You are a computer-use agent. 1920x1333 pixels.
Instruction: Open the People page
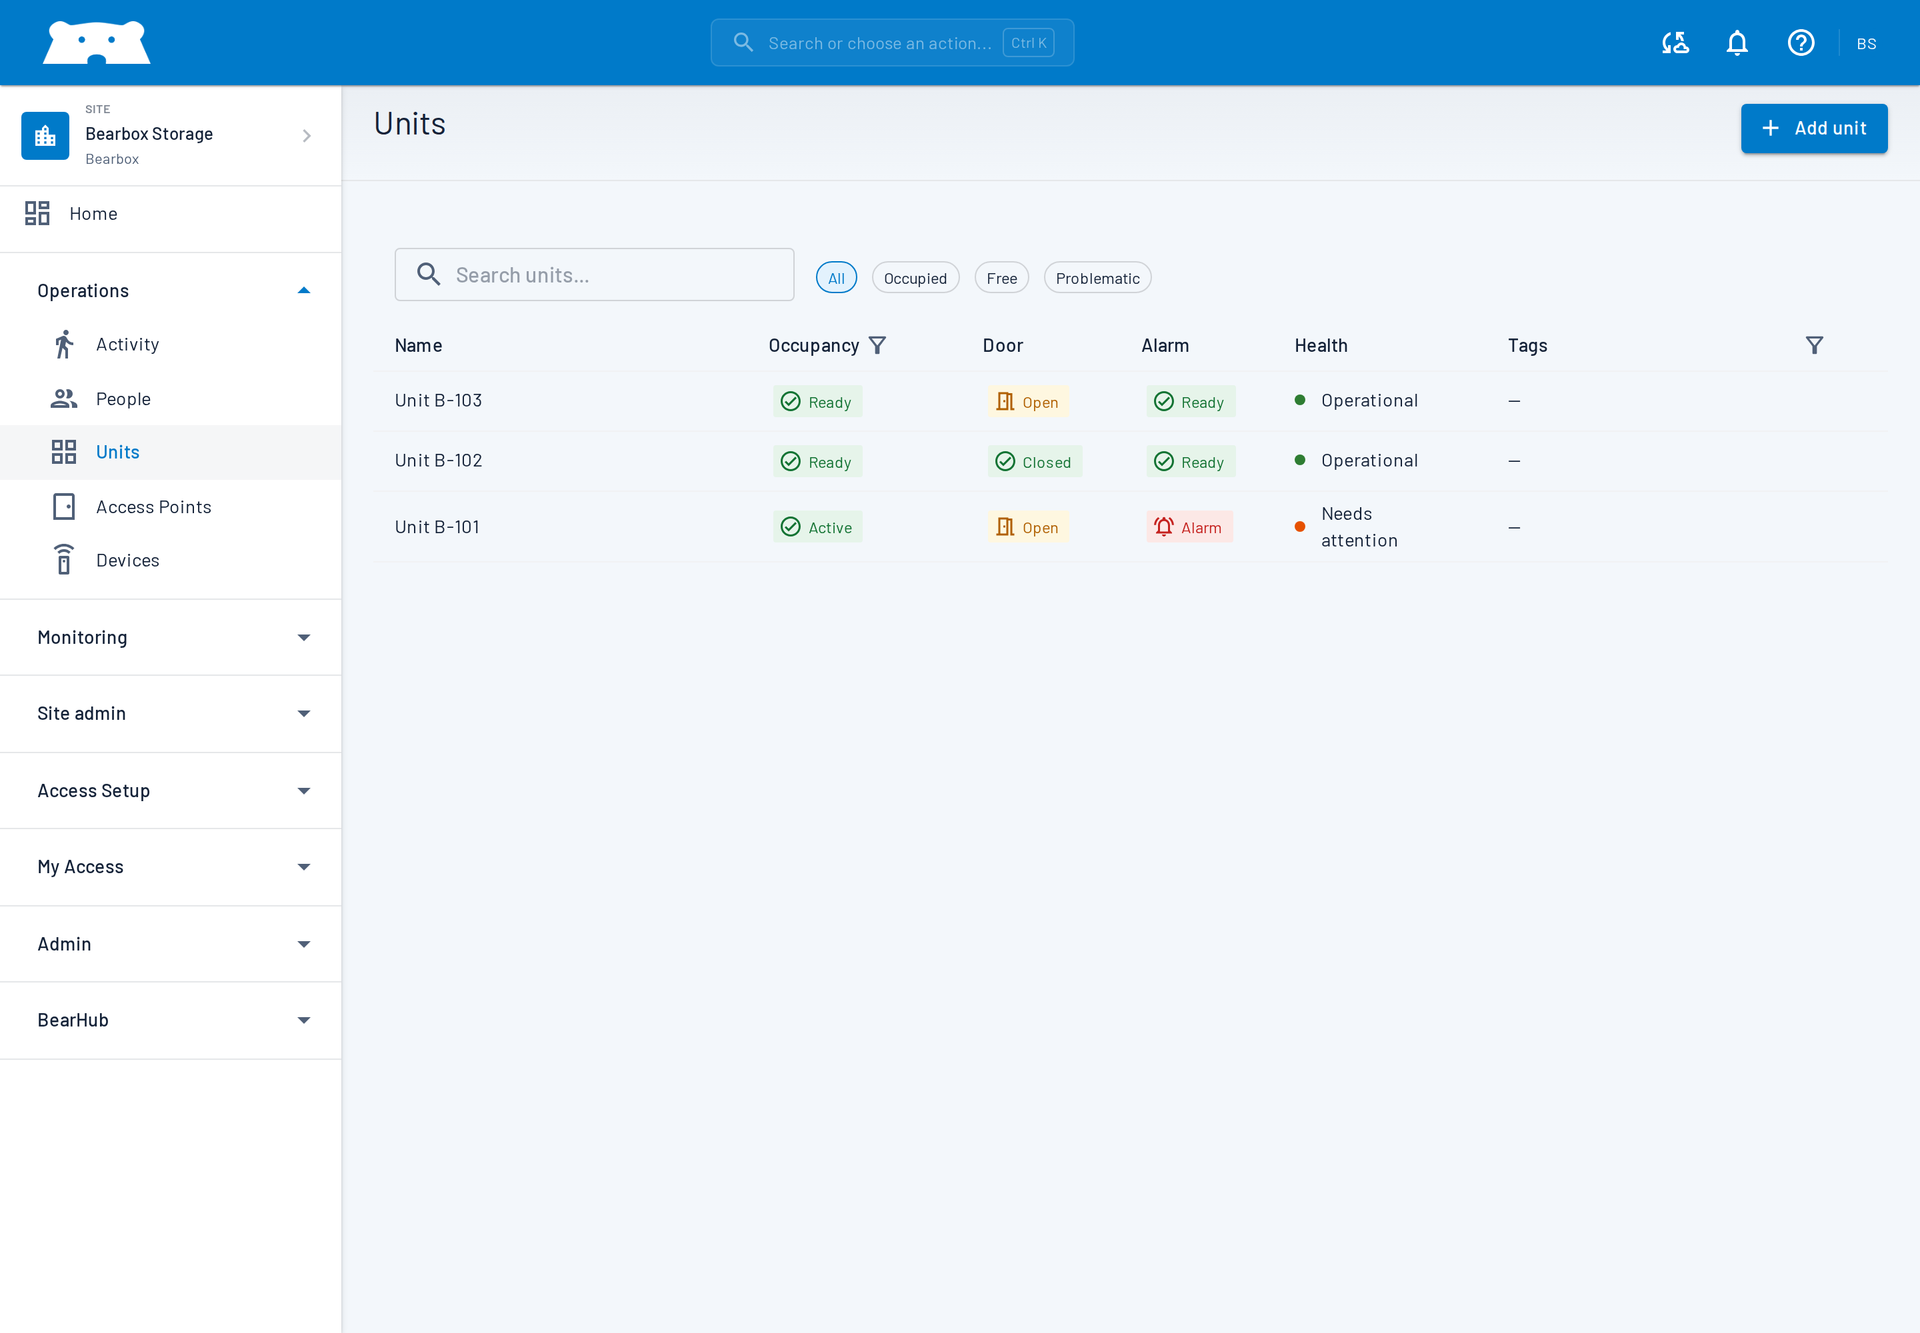170,398
